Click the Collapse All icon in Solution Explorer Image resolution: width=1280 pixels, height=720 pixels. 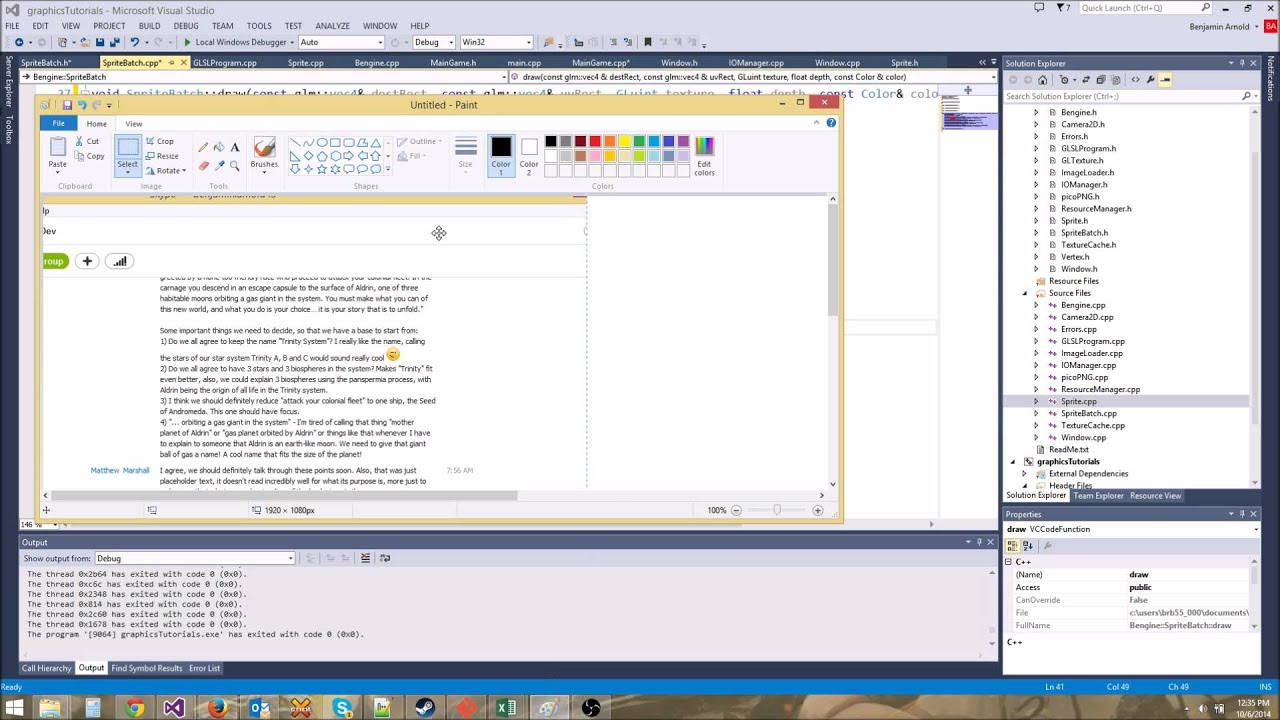click(x=1101, y=80)
